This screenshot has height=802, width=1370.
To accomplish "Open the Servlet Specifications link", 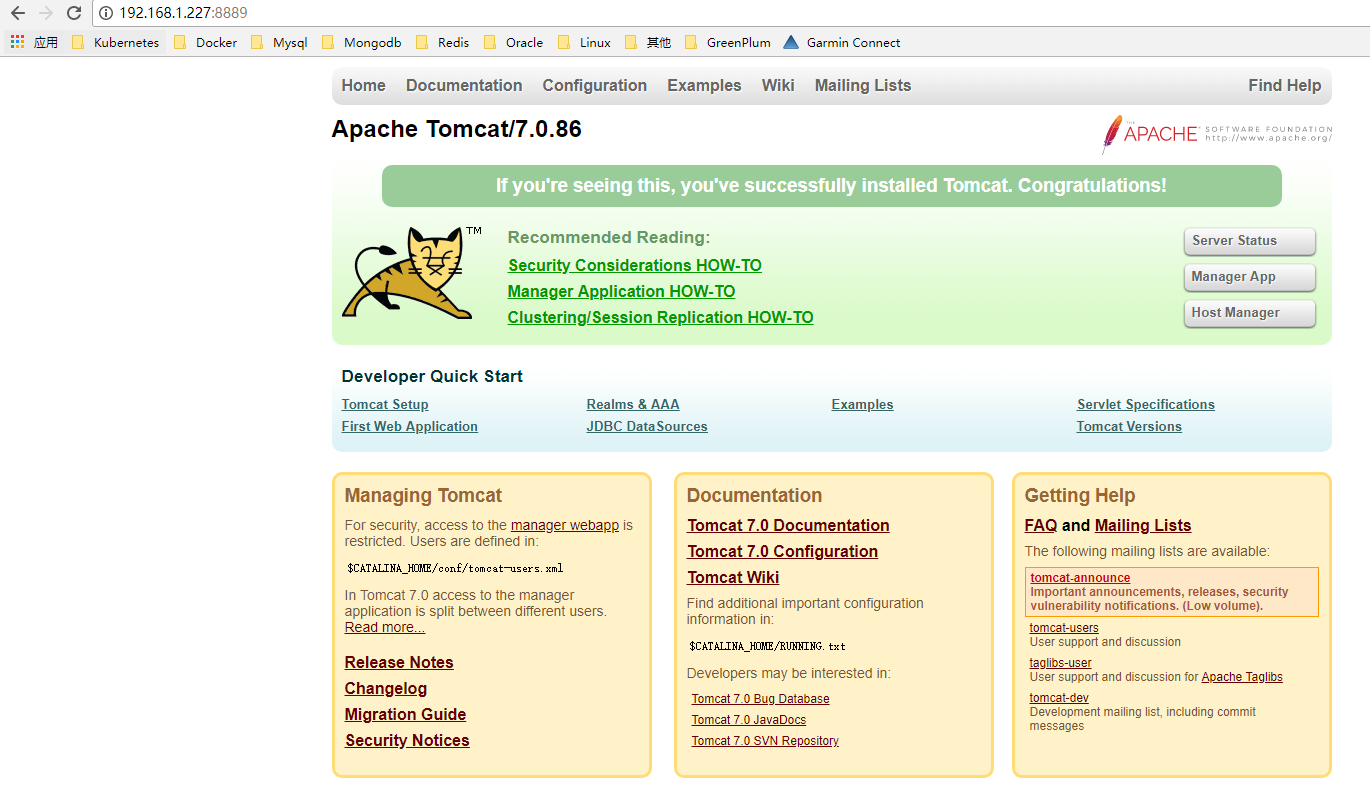I will click(1146, 405).
